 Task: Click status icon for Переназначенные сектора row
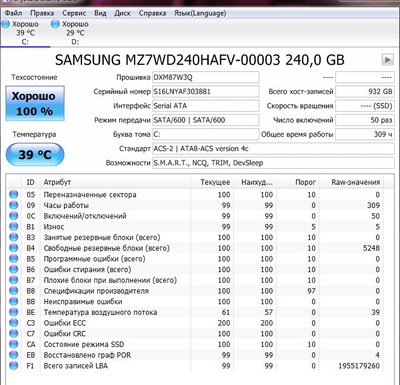[x=14, y=195]
